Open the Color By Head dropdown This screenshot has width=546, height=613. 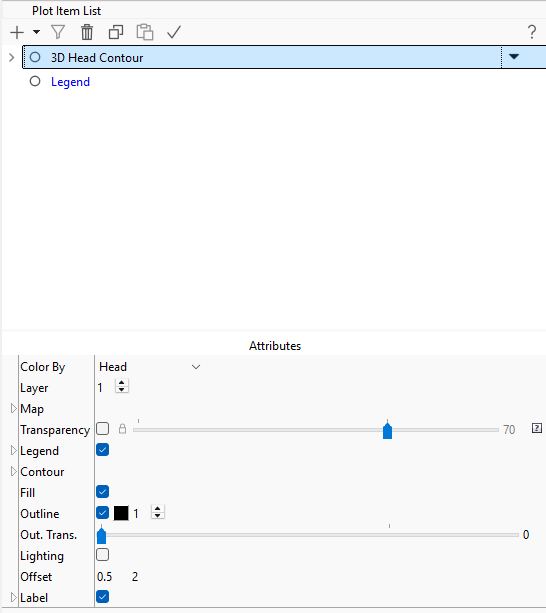pos(150,367)
